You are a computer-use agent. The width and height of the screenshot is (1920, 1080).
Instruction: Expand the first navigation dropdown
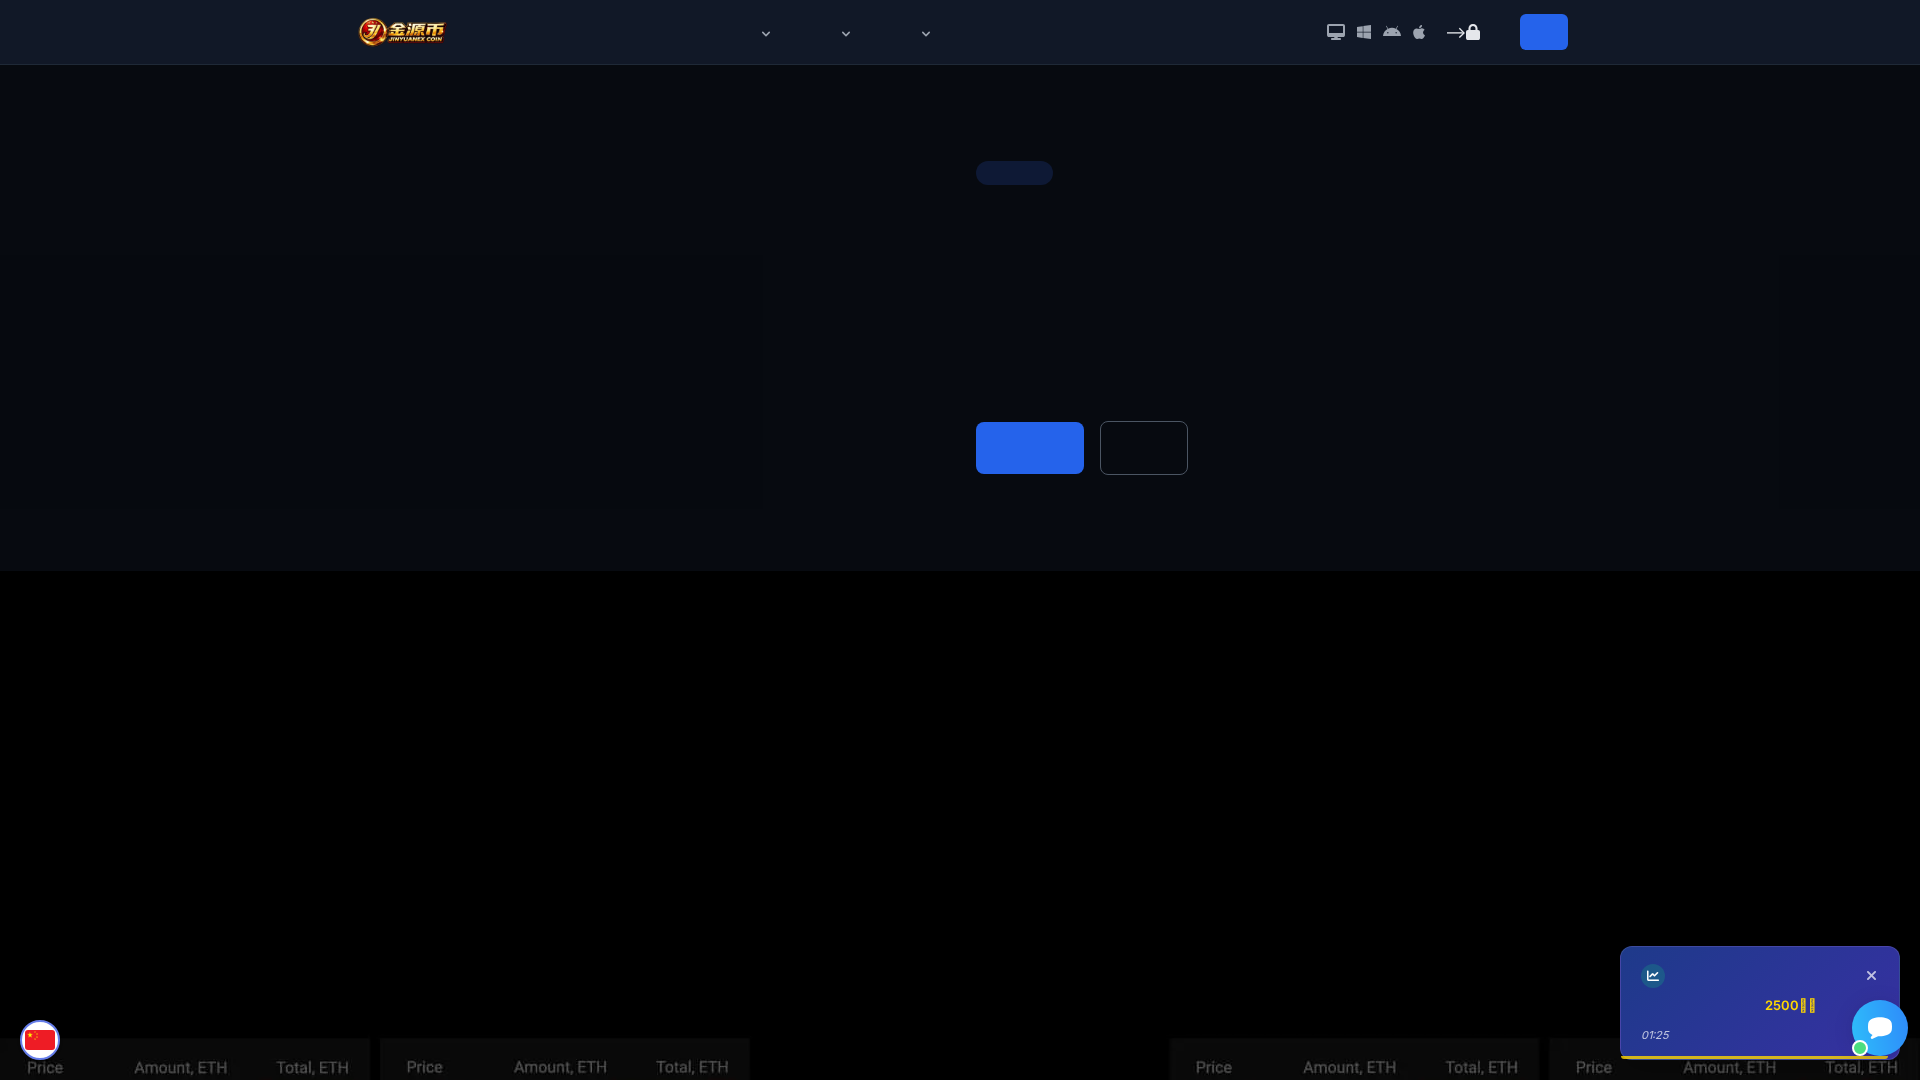pyautogui.click(x=765, y=33)
